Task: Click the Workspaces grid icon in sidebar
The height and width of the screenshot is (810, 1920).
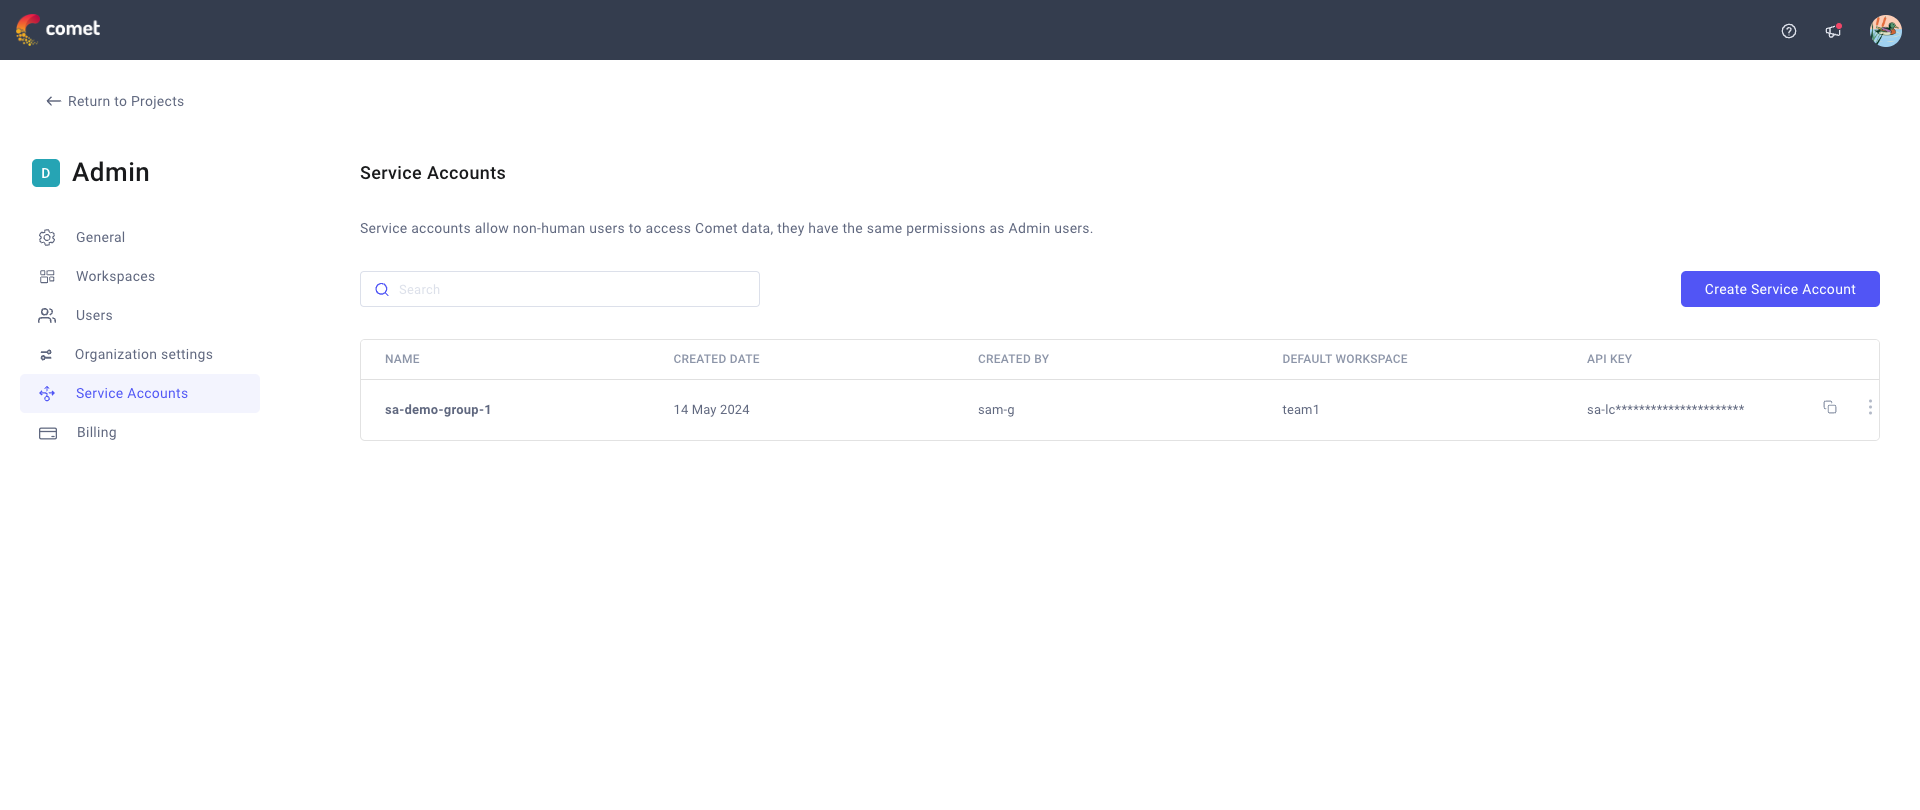Action: pos(47,276)
